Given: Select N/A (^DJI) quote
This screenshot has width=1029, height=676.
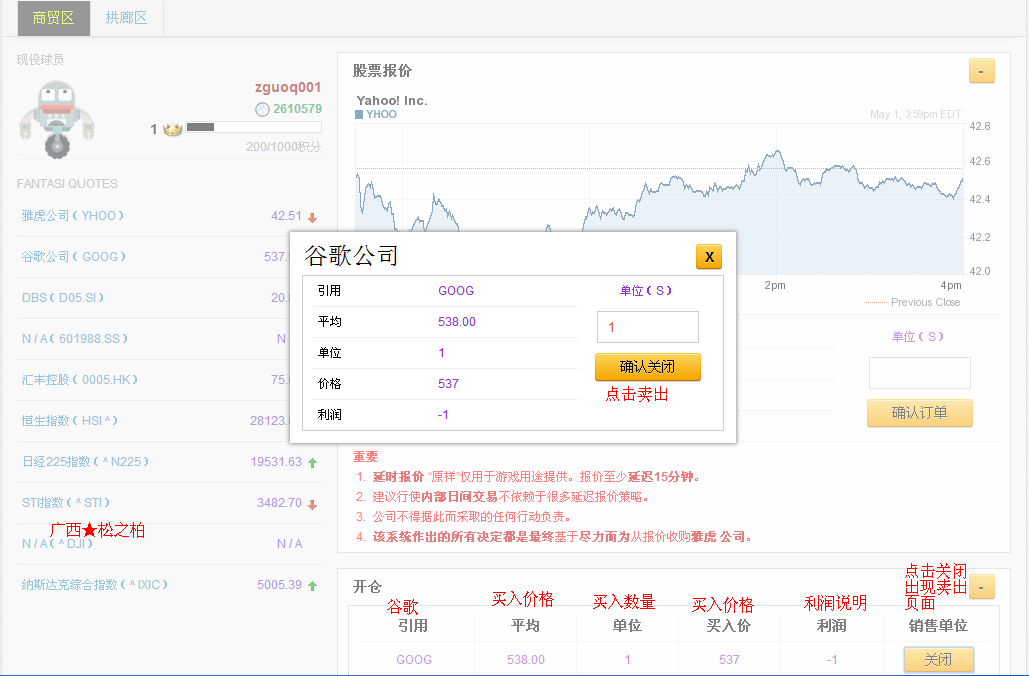Looking at the screenshot, I should 57,544.
